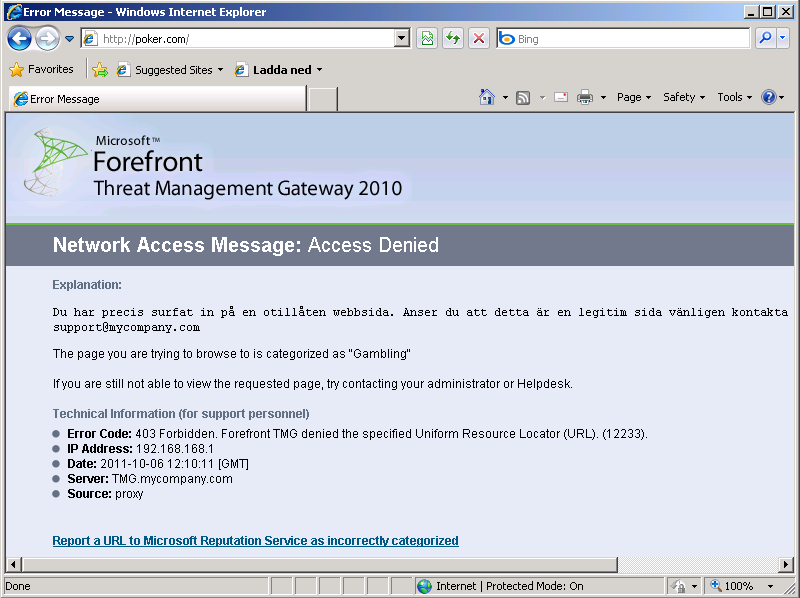
Task: Open the Home page icon
Action: coord(487,97)
